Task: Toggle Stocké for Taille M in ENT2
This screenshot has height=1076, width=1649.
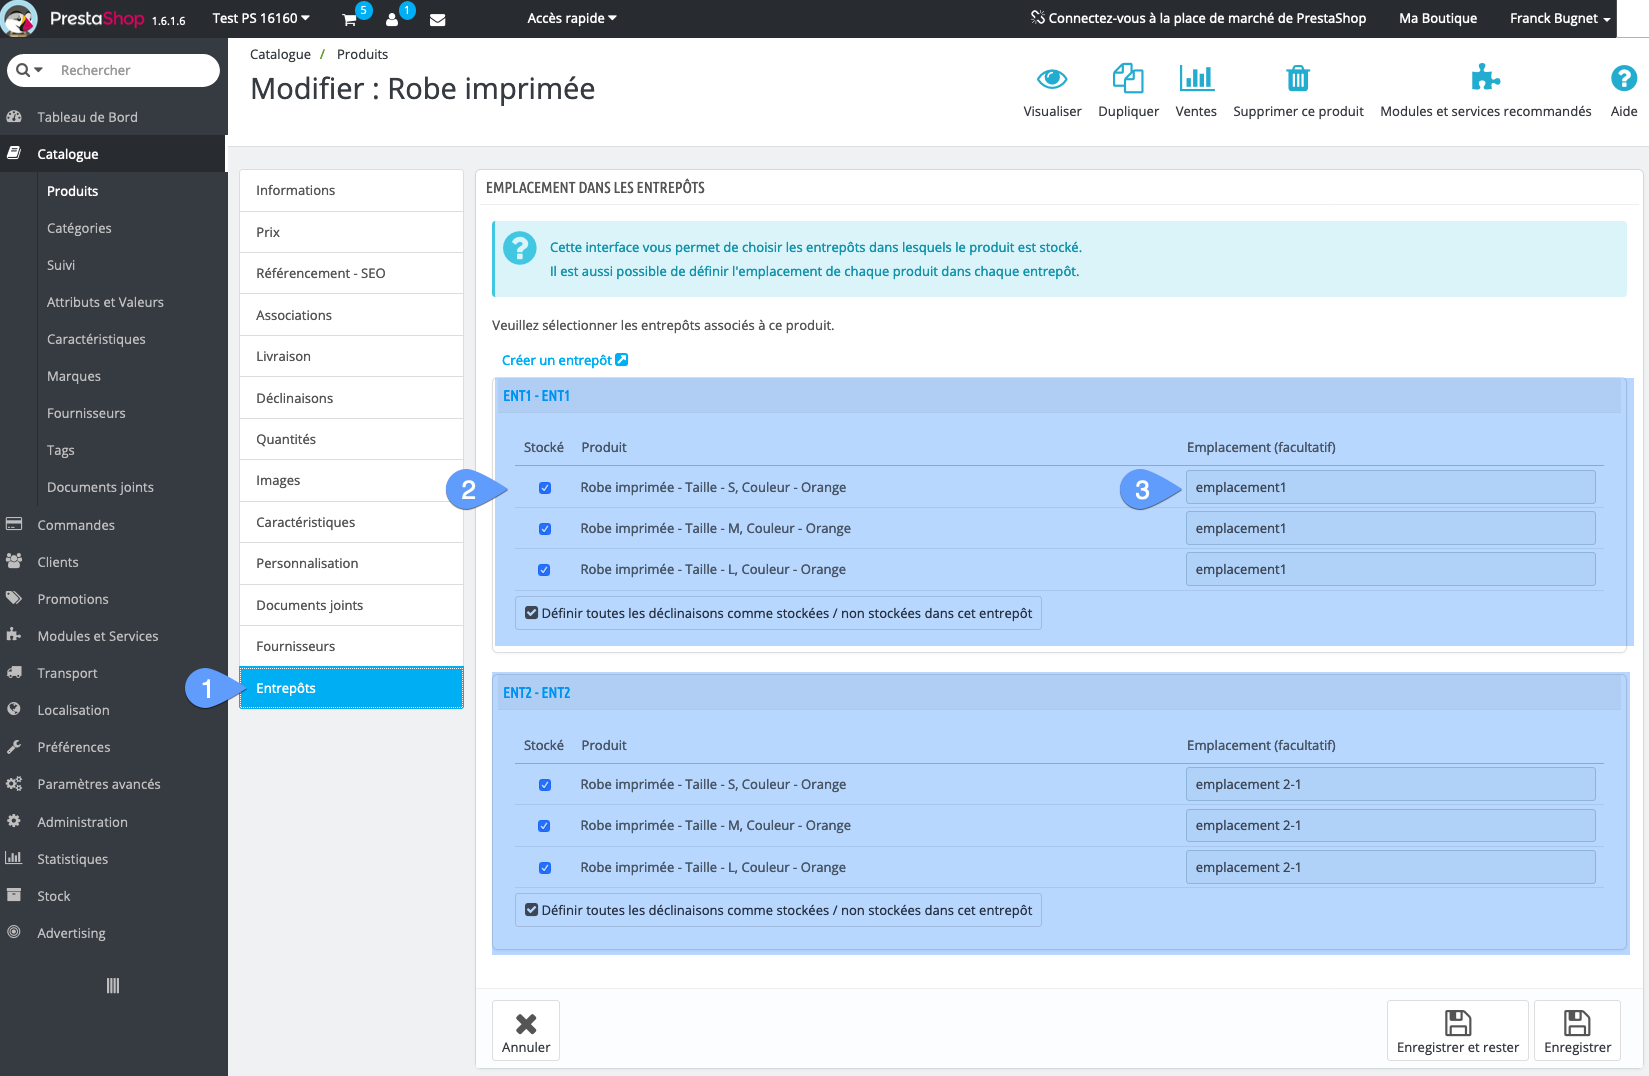Action: pos(544,826)
